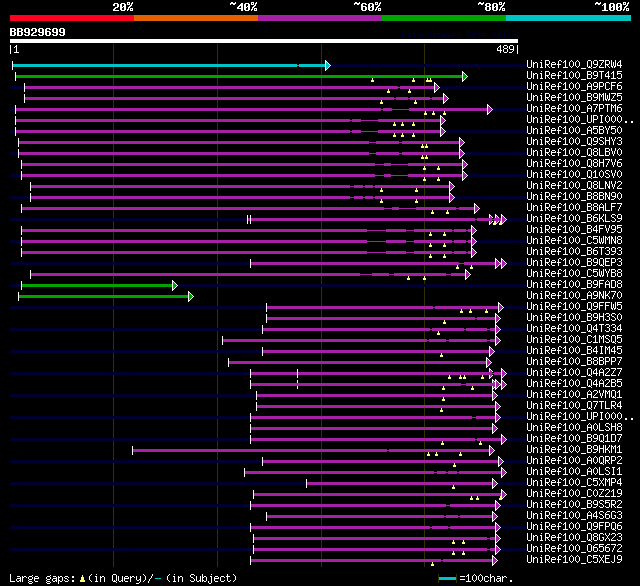Select the UniRef100_Q8LNV2 label
The width and height of the screenshot is (640, 586).
[x=574, y=186]
